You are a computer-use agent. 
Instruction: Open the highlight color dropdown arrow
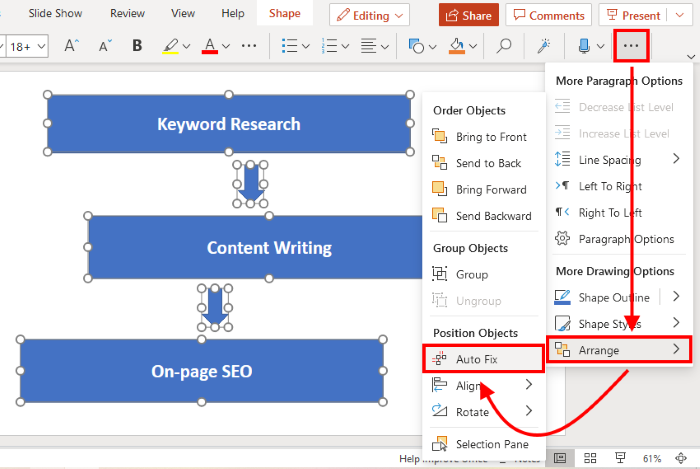pyautogui.click(x=187, y=46)
